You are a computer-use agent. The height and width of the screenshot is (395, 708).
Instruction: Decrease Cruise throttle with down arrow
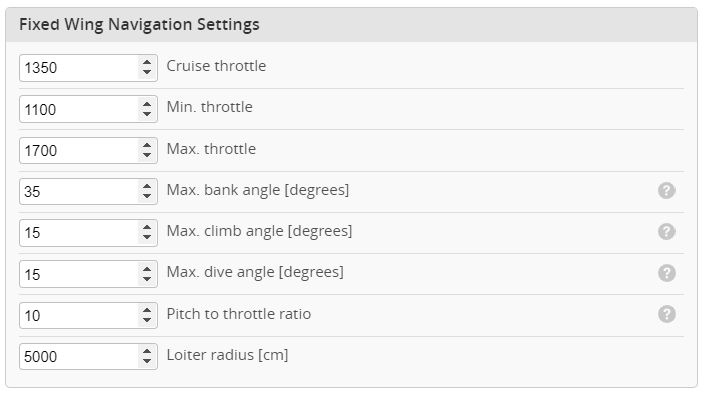147,73
